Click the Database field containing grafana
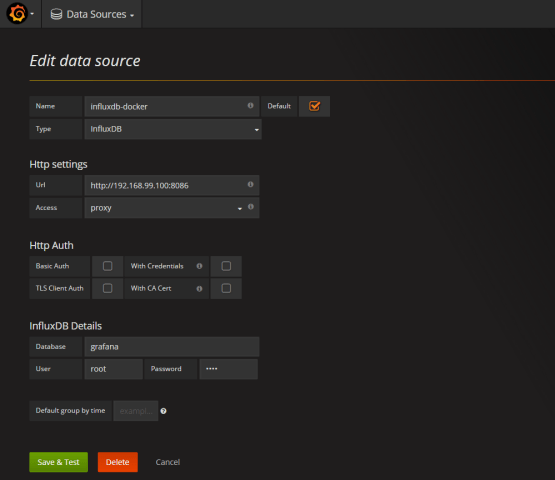 tap(172, 347)
